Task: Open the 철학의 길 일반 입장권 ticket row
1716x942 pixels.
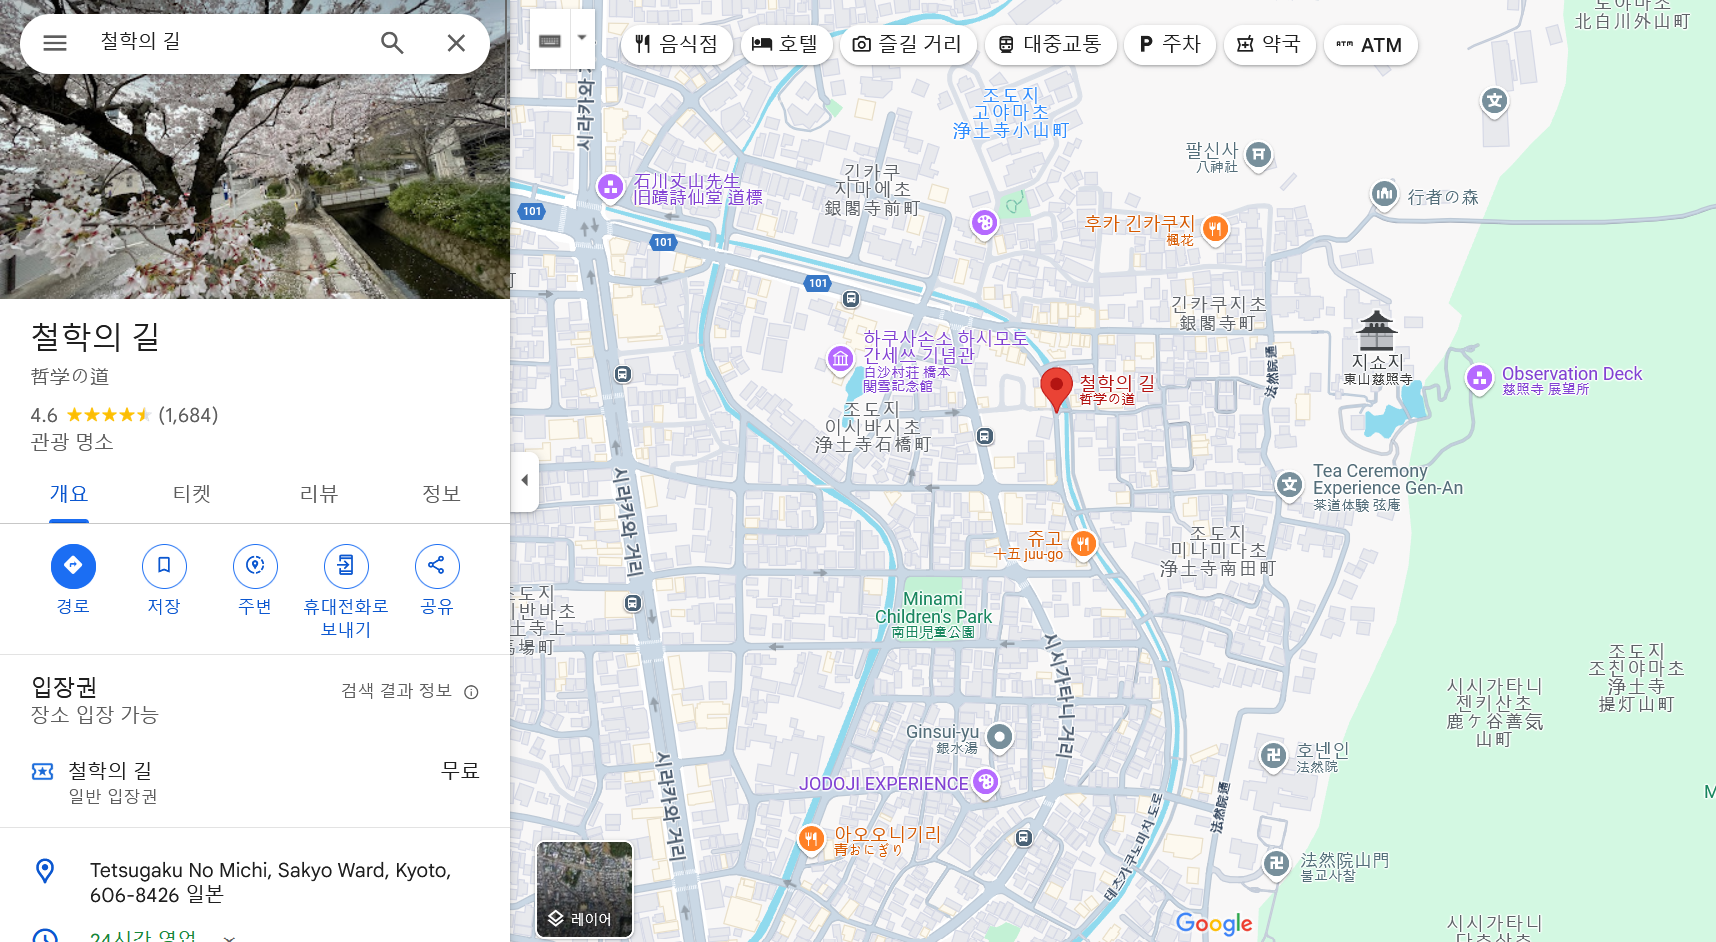Action: [x=255, y=782]
